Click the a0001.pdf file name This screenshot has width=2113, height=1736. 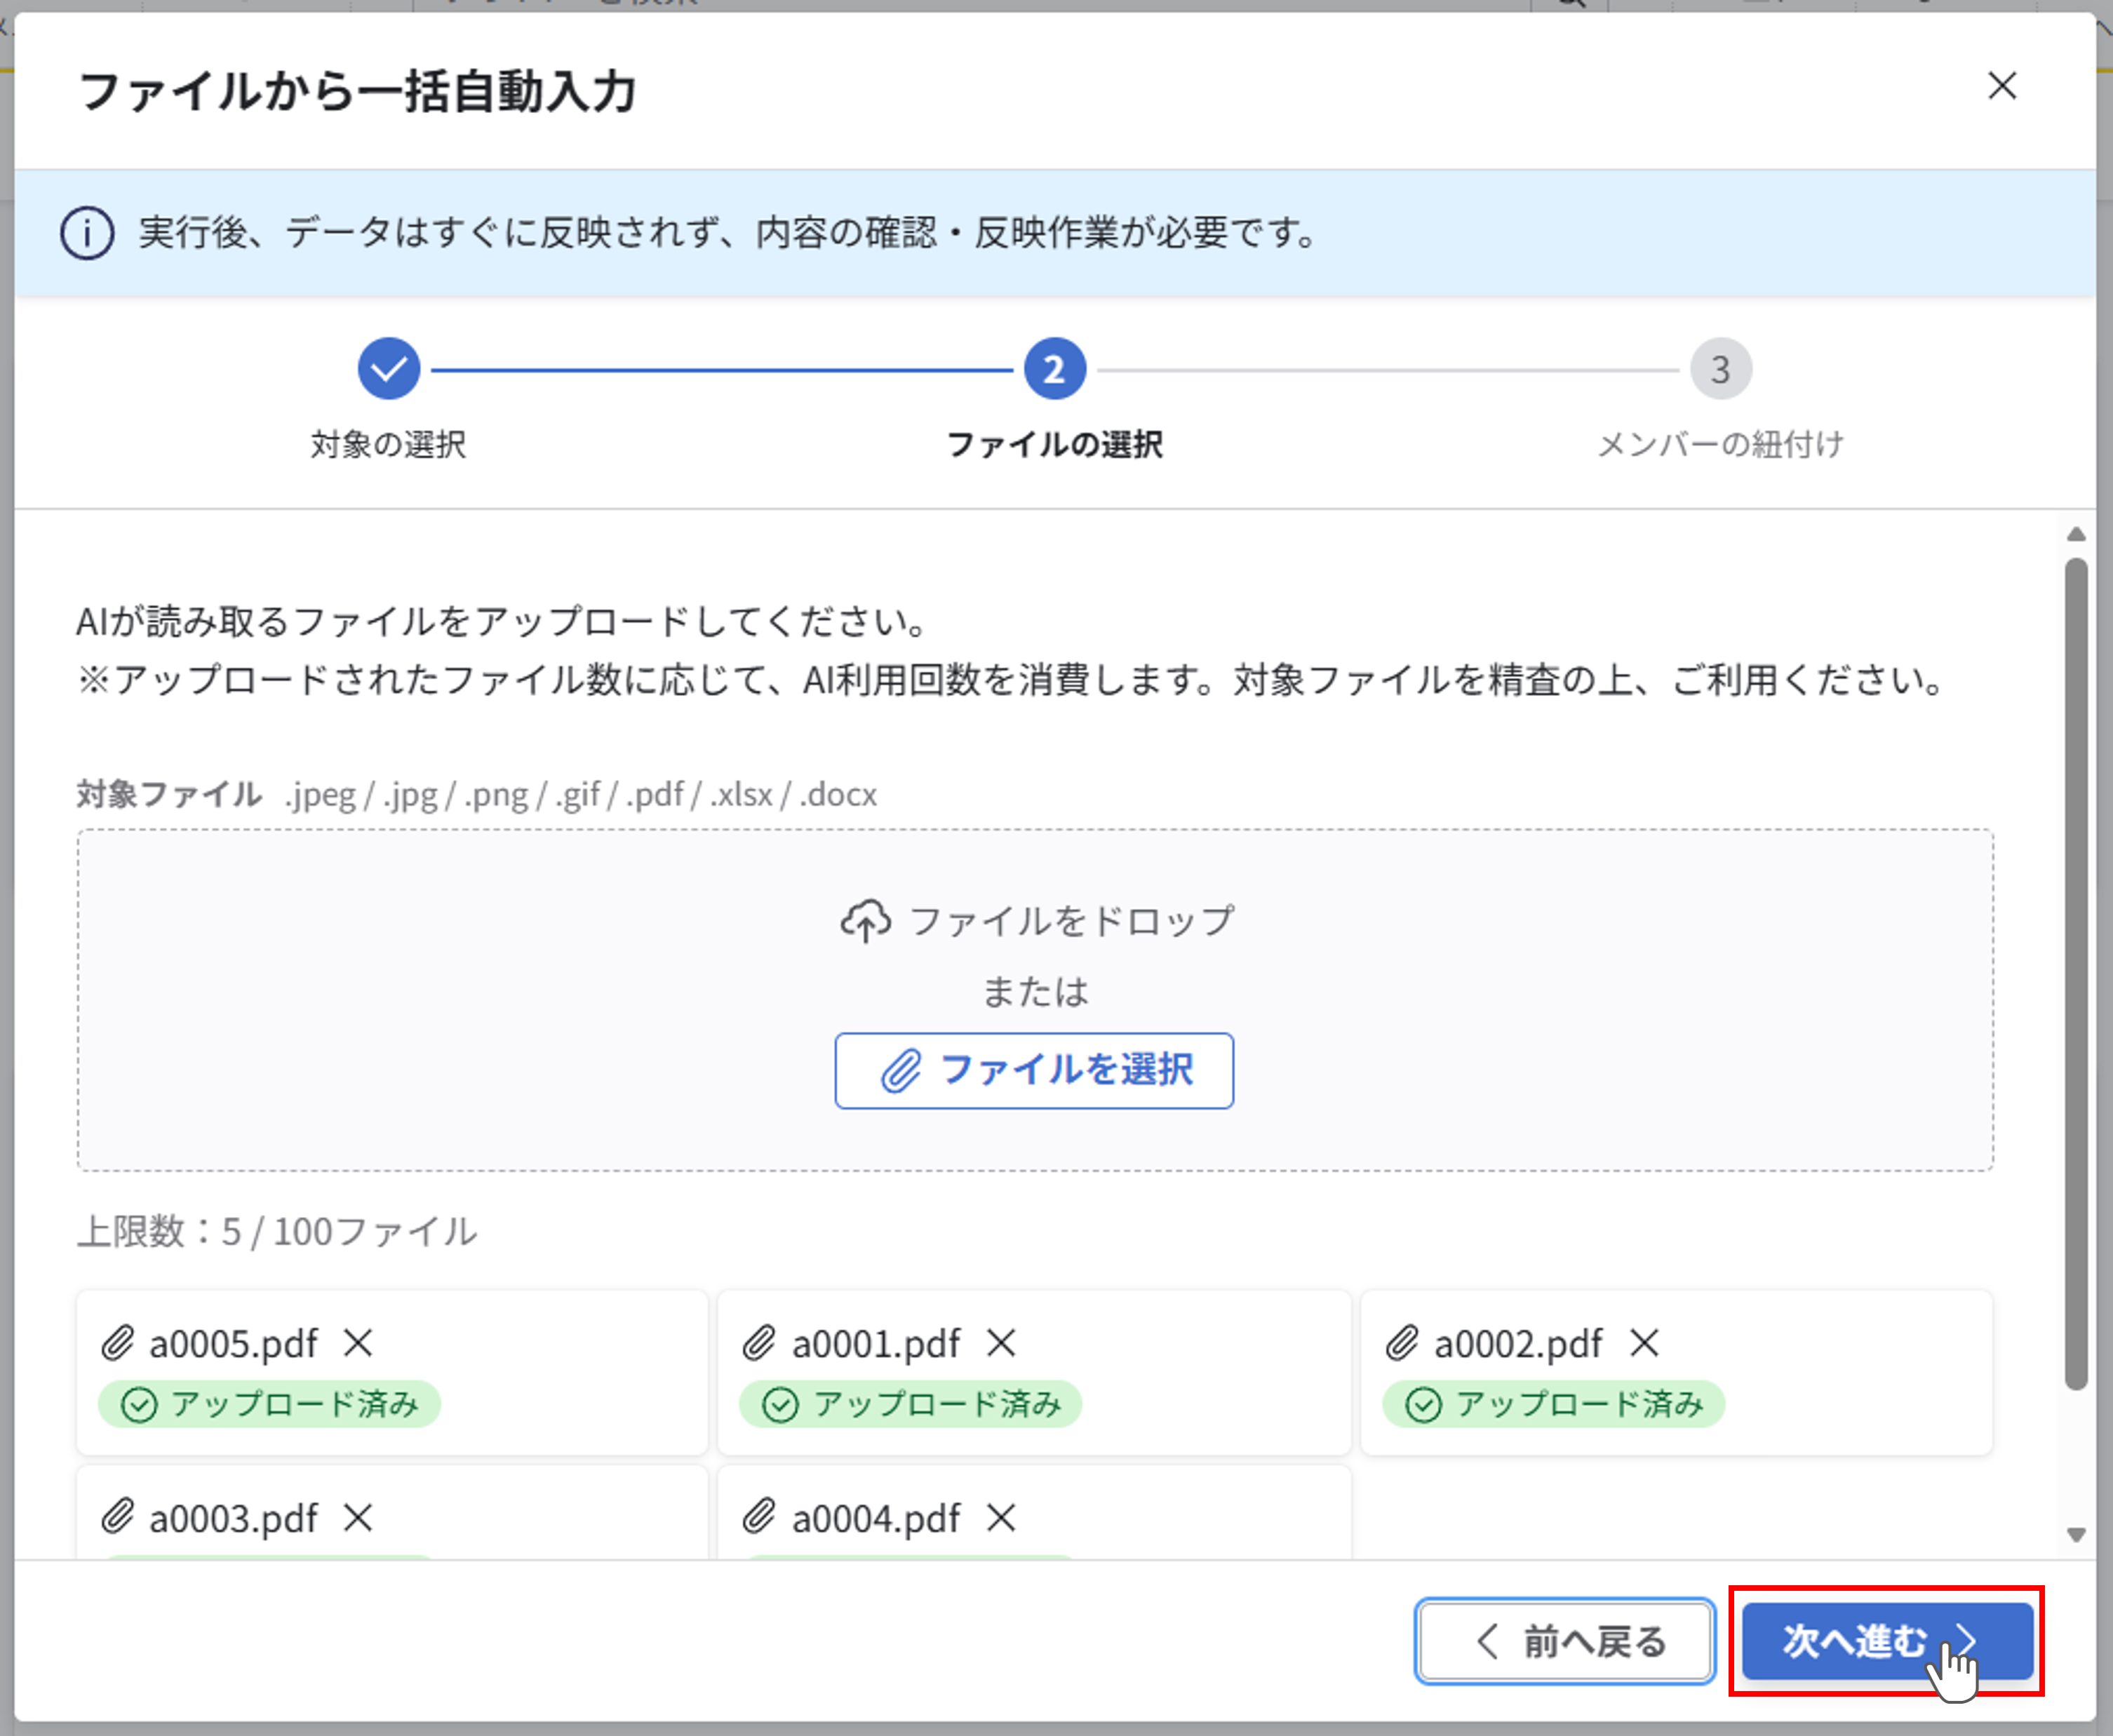876,1344
